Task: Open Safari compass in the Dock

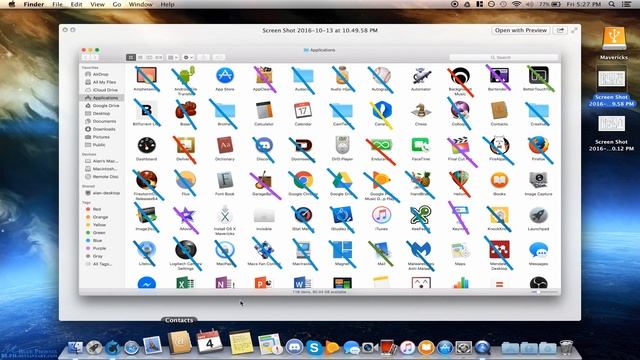Action: click(131, 347)
